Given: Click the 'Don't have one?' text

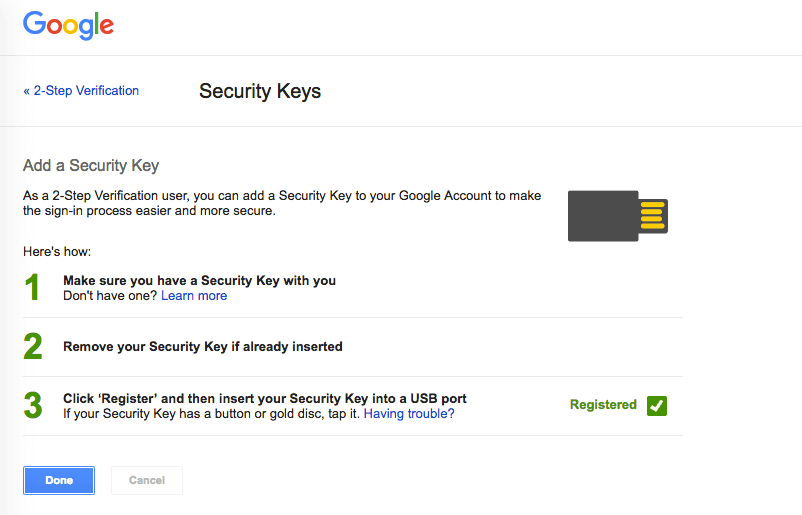Looking at the screenshot, I should (x=110, y=296).
